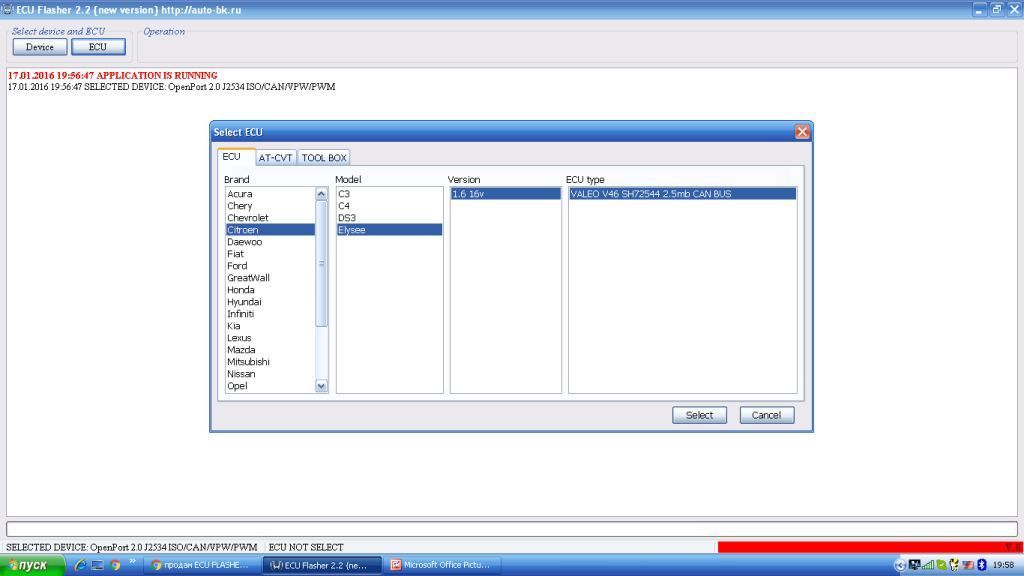Select 1.6 16v version
1024x576 pixels.
[x=505, y=194]
